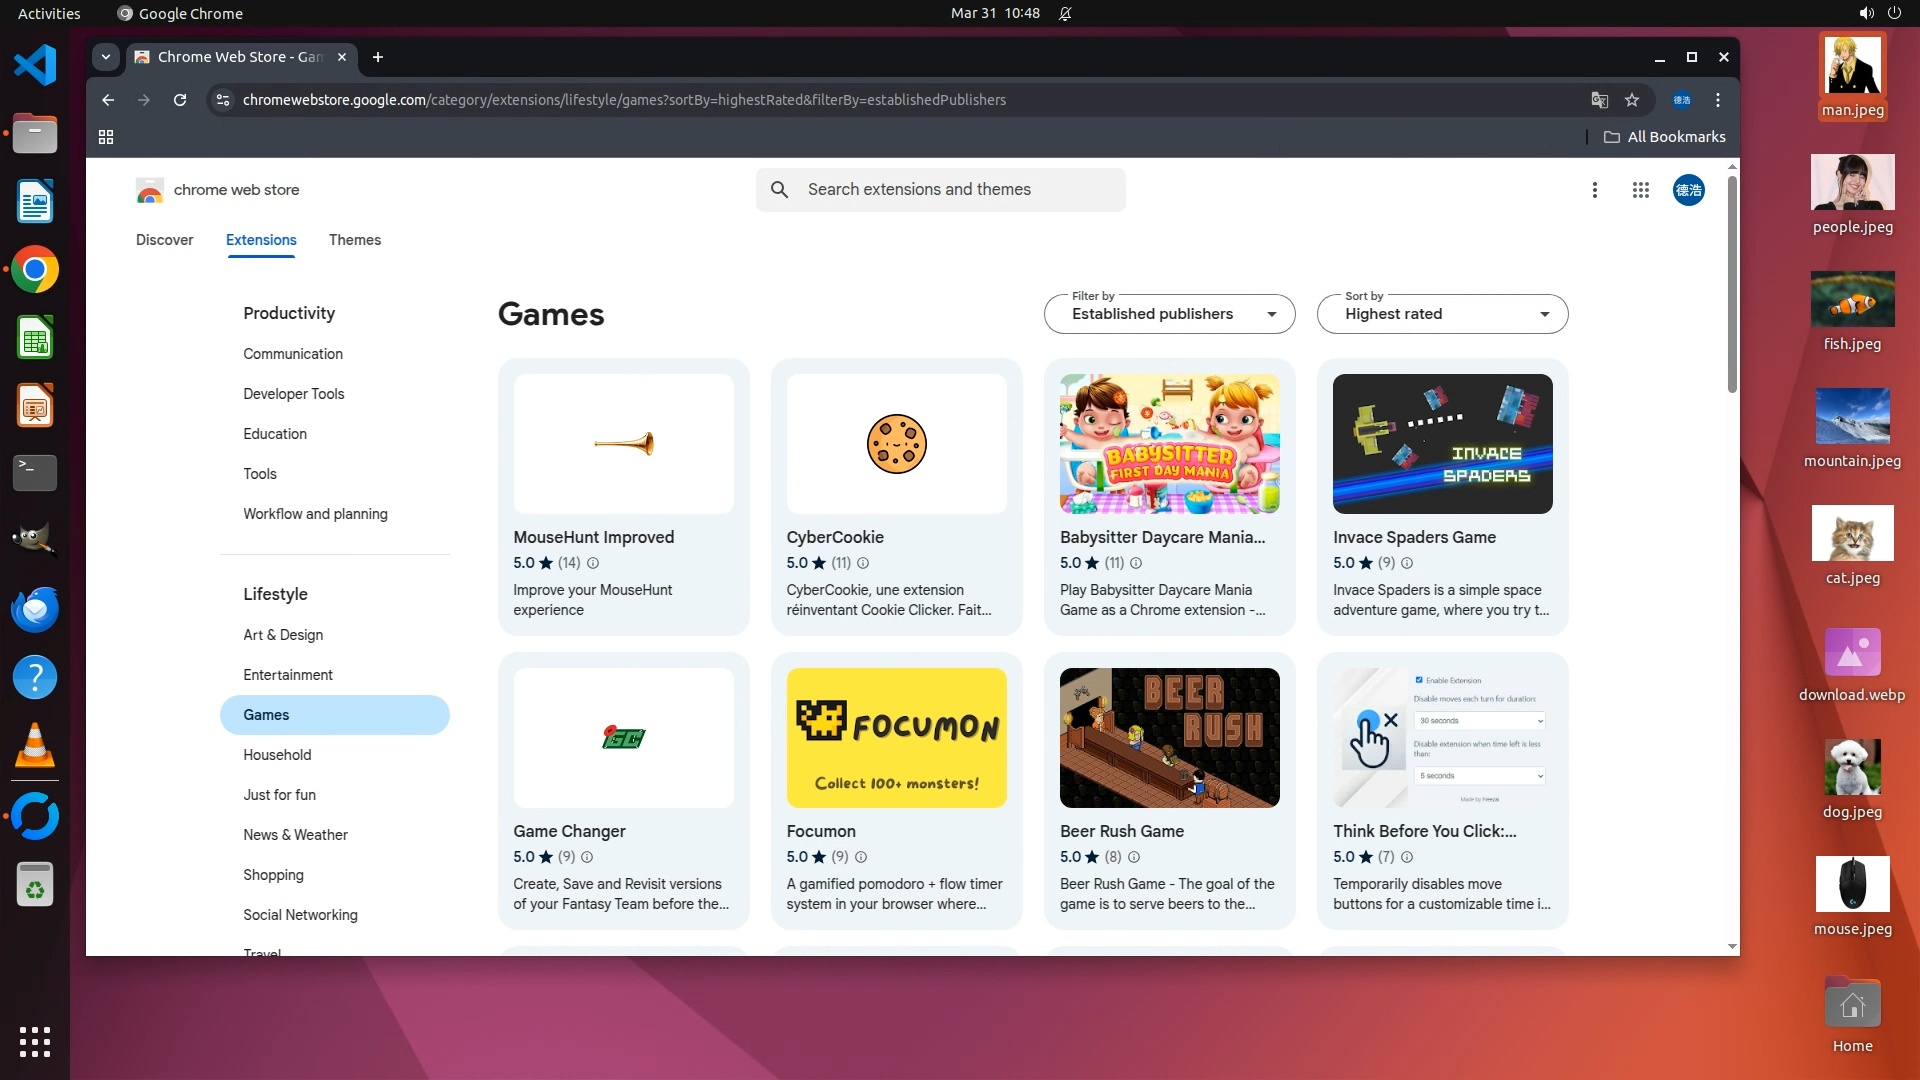Open the Web Store three-dot menu
This screenshot has width=1920, height=1080.
pyautogui.click(x=1594, y=190)
